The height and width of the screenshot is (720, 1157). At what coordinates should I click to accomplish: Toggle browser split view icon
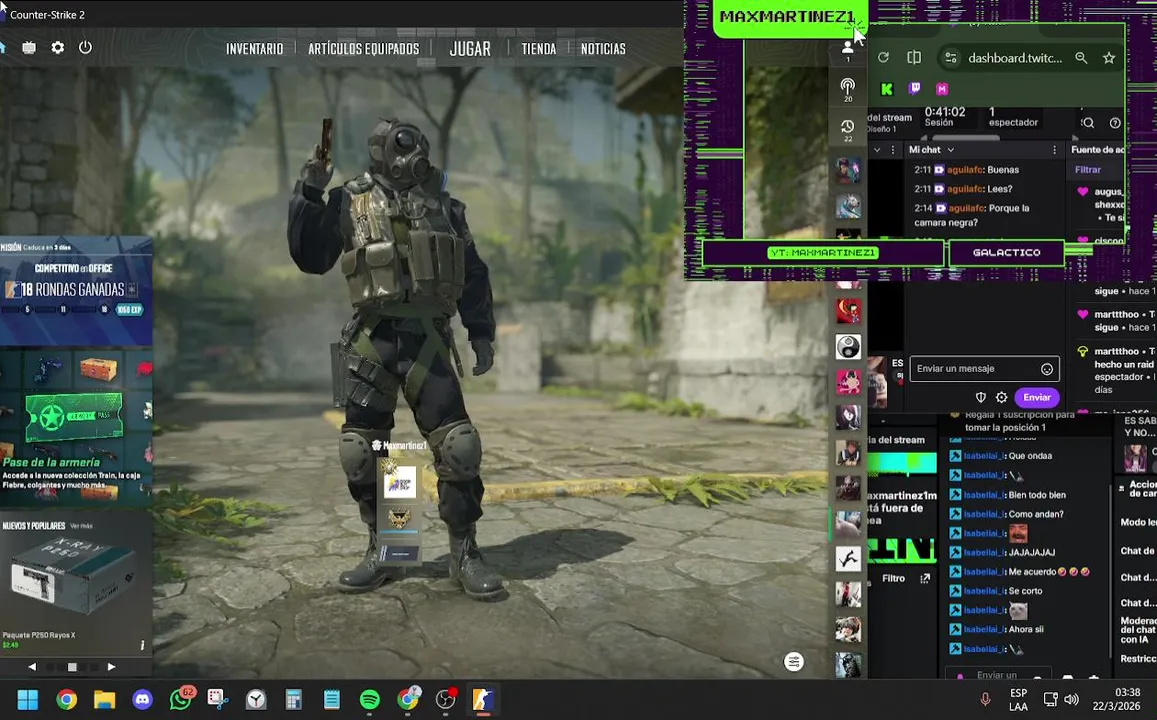click(x=914, y=58)
